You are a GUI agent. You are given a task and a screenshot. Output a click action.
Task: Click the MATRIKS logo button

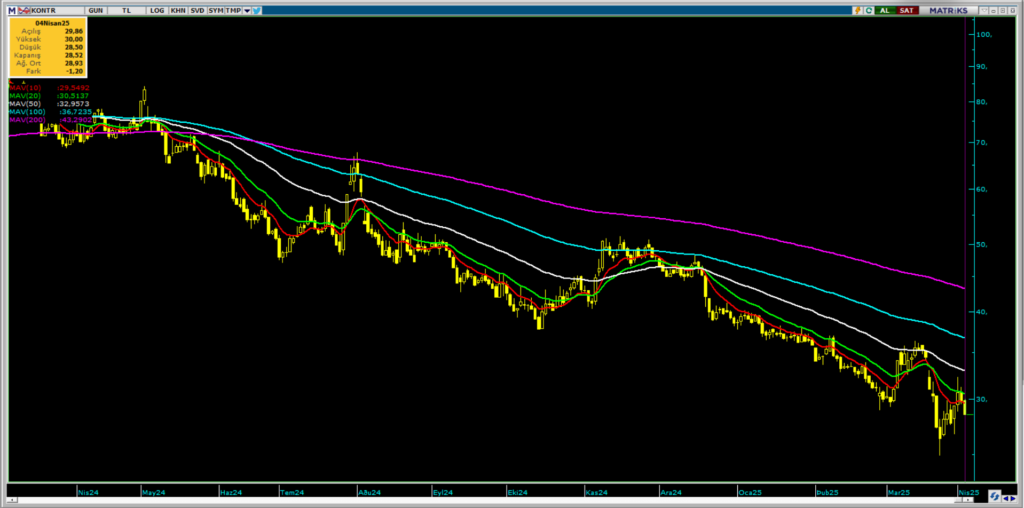pos(948,10)
